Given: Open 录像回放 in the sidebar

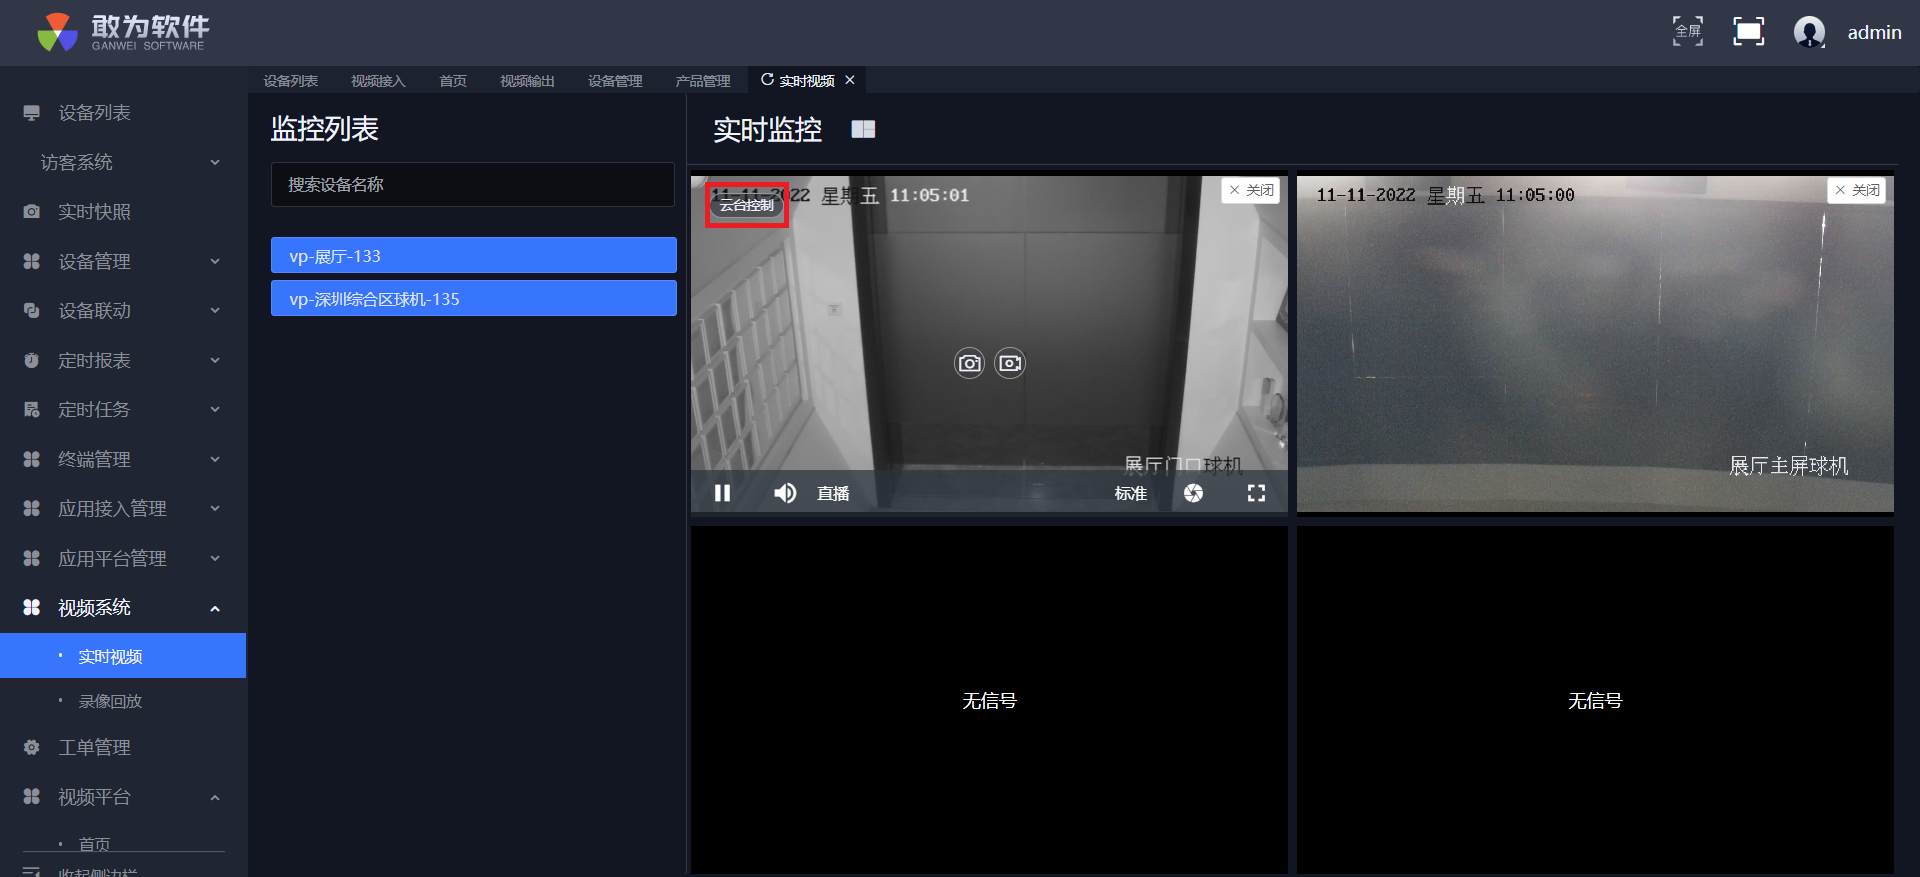Looking at the screenshot, I should 111,701.
